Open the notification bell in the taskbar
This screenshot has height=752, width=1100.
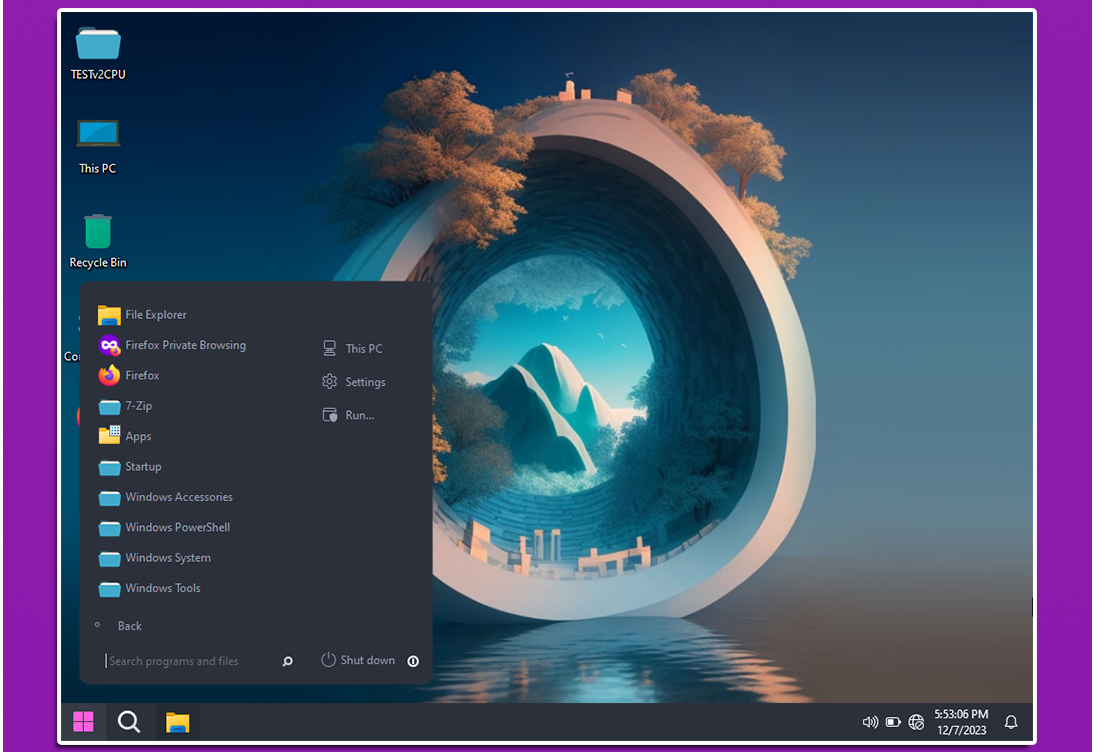point(1011,722)
